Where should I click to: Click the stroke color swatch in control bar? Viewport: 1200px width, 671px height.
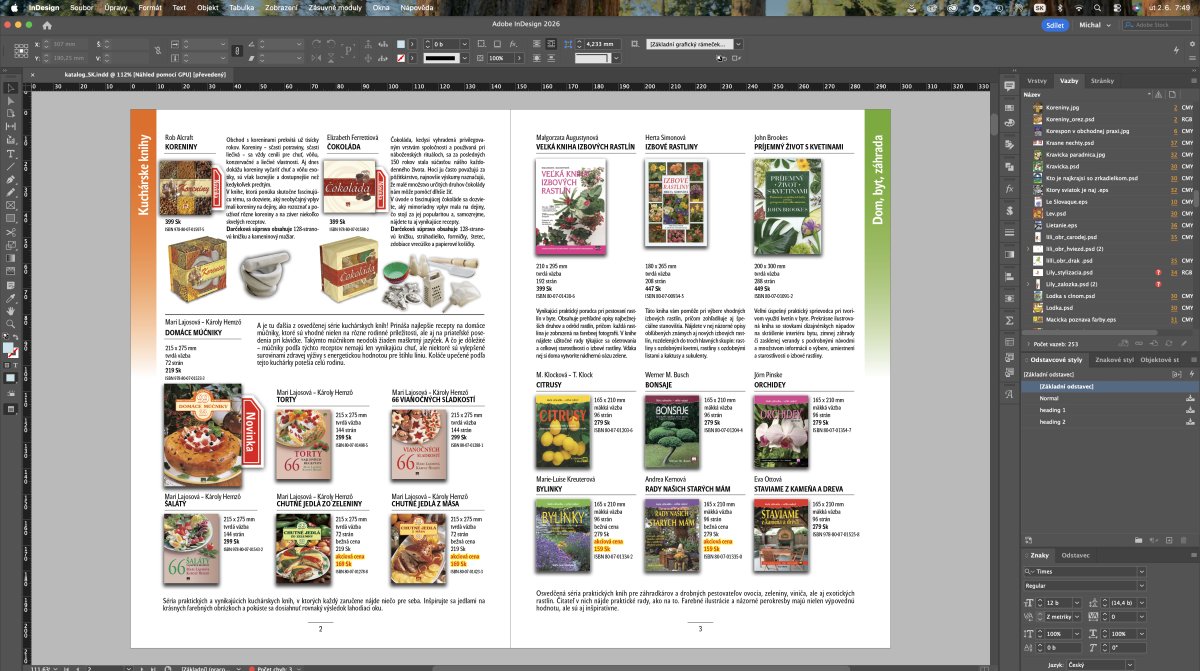point(400,58)
